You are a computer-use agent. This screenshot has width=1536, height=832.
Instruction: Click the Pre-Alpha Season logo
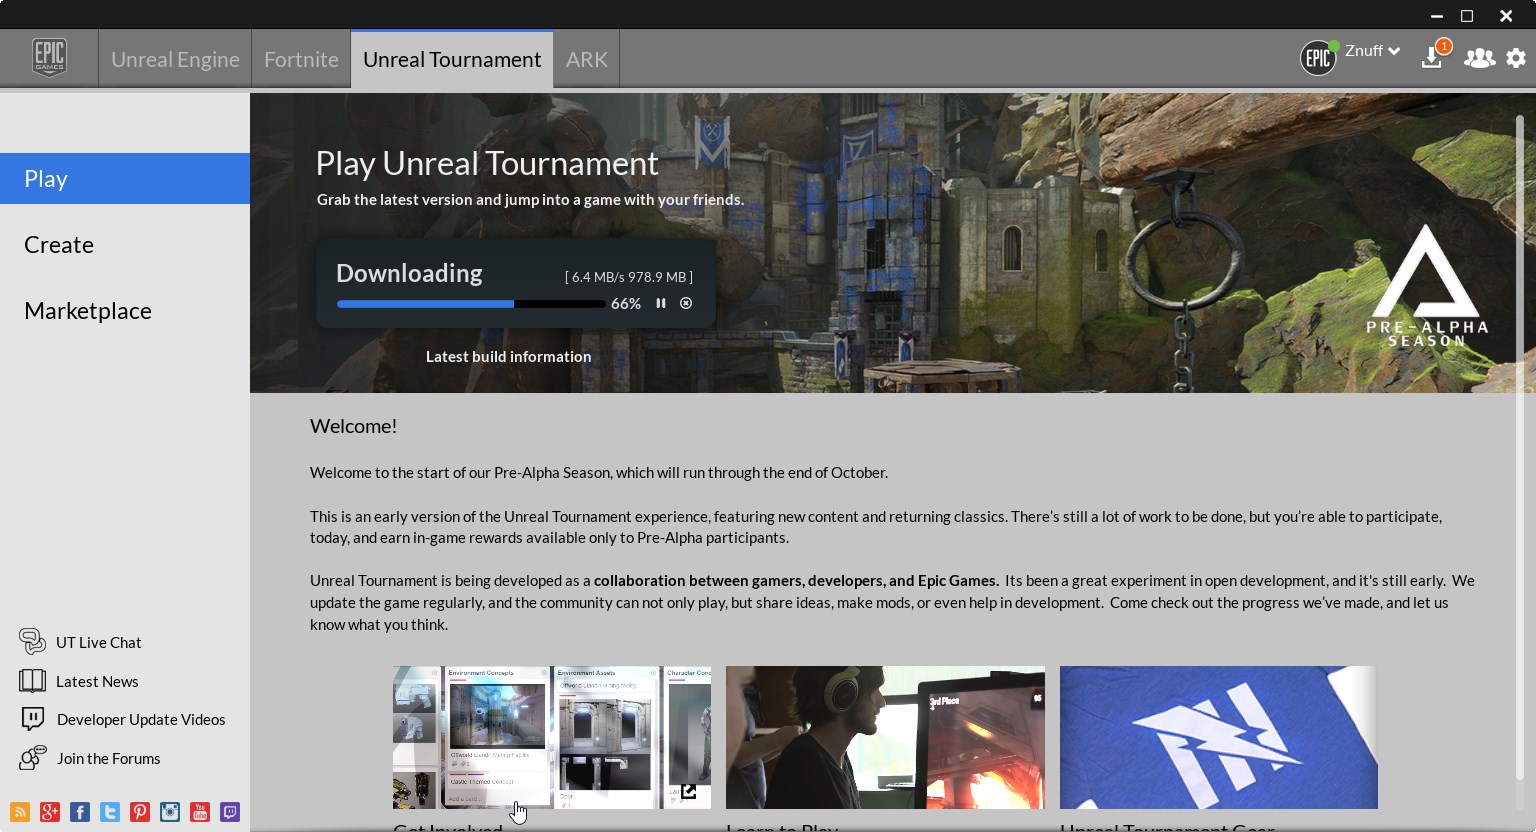coord(1426,286)
